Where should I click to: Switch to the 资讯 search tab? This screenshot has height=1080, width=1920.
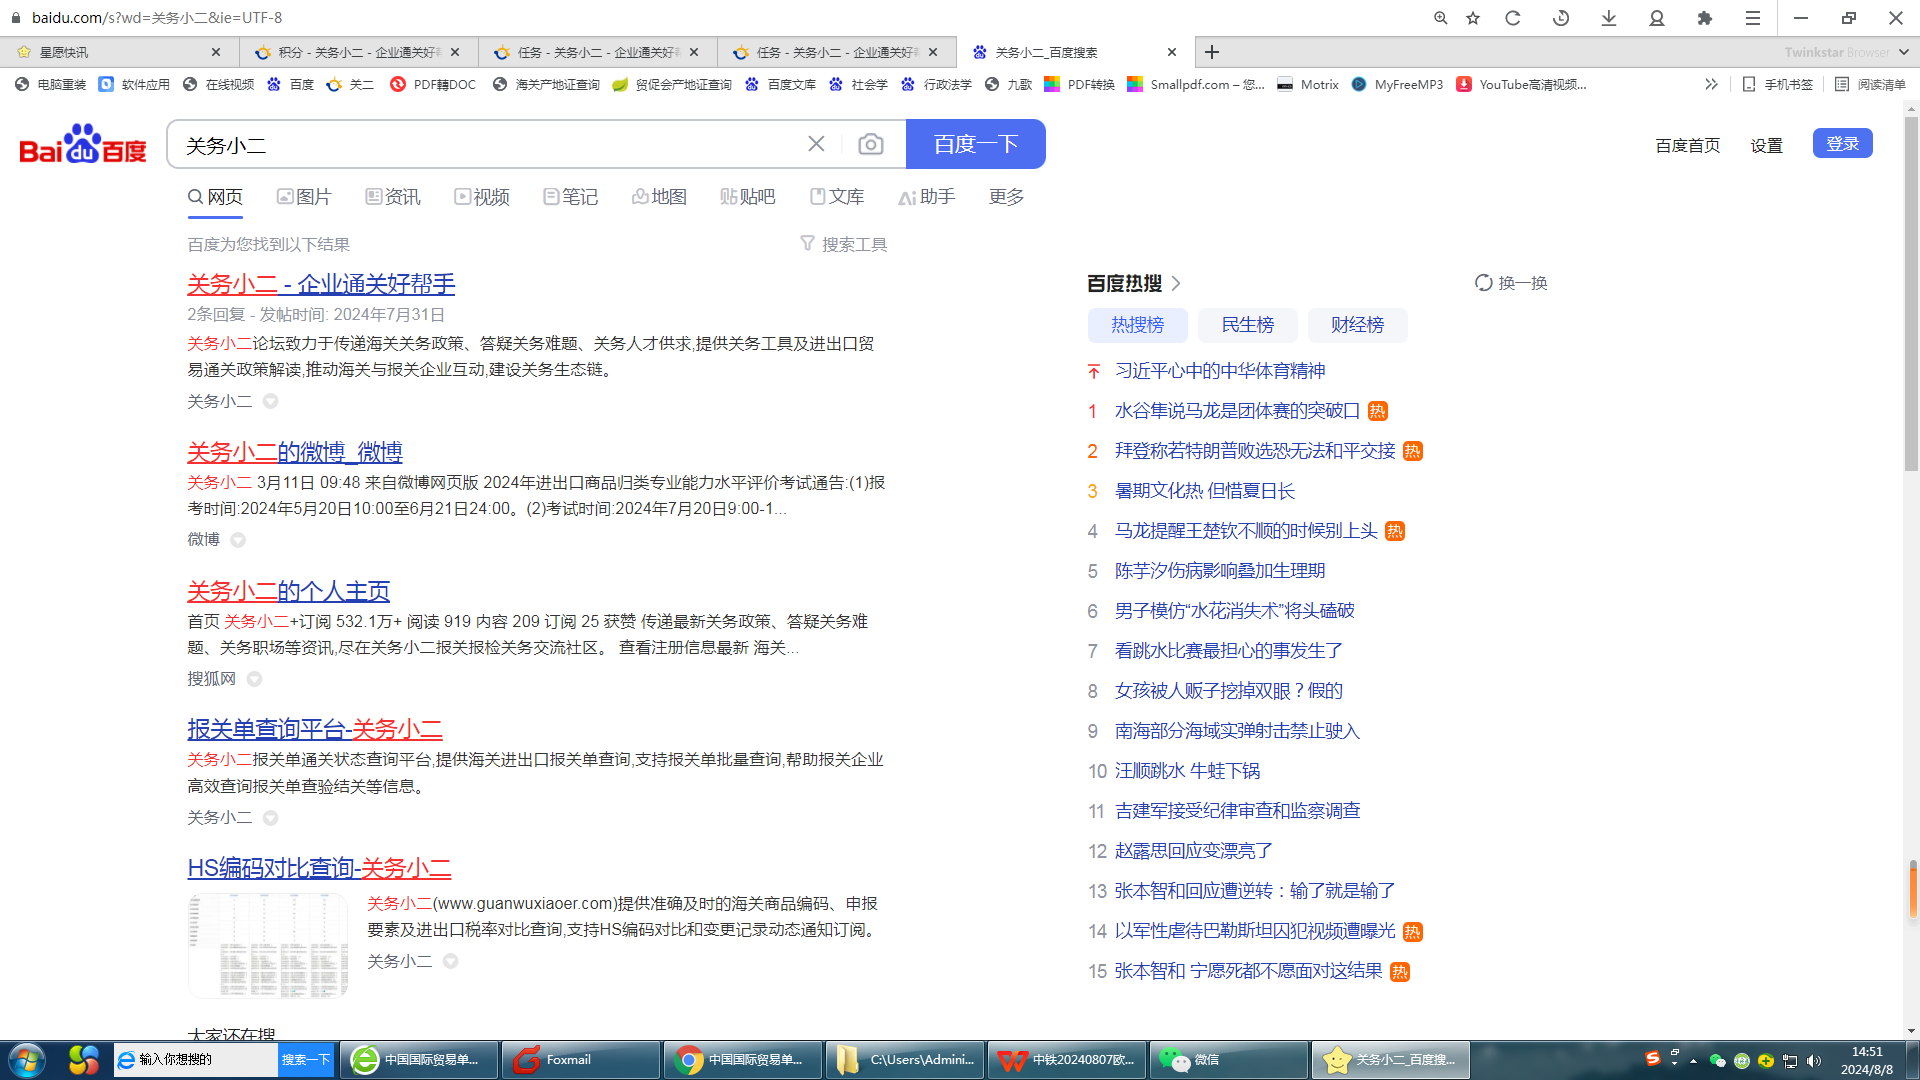(x=393, y=197)
